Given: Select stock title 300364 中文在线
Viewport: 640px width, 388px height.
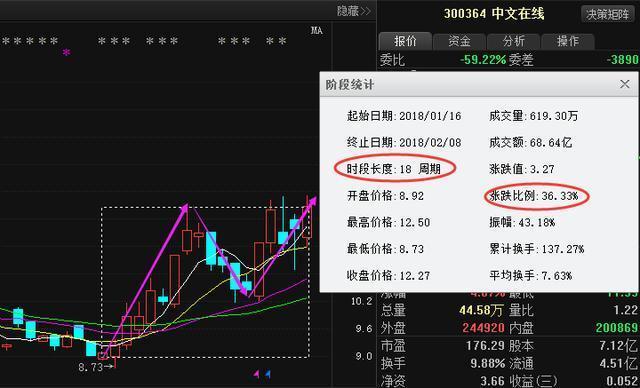Looking at the screenshot, I should coord(494,14).
